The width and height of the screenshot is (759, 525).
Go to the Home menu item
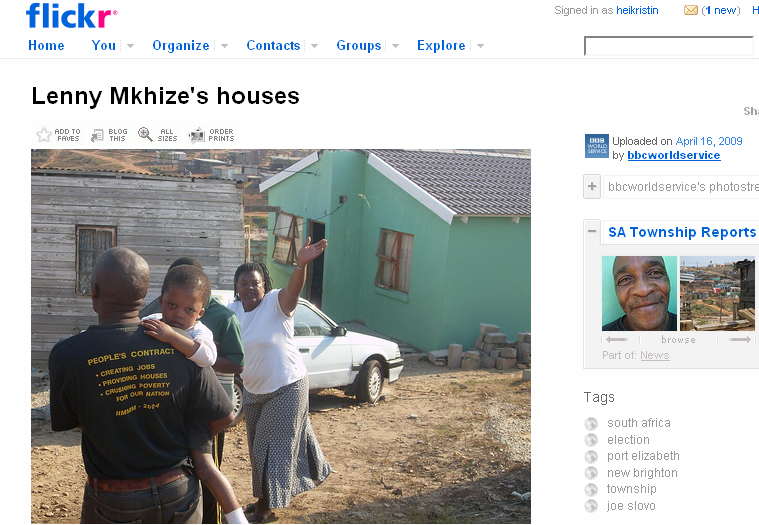(x=46, y=45)
